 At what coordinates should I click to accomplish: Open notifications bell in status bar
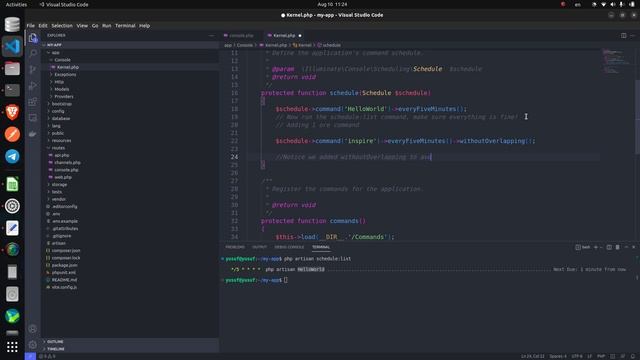pos(633,356)
